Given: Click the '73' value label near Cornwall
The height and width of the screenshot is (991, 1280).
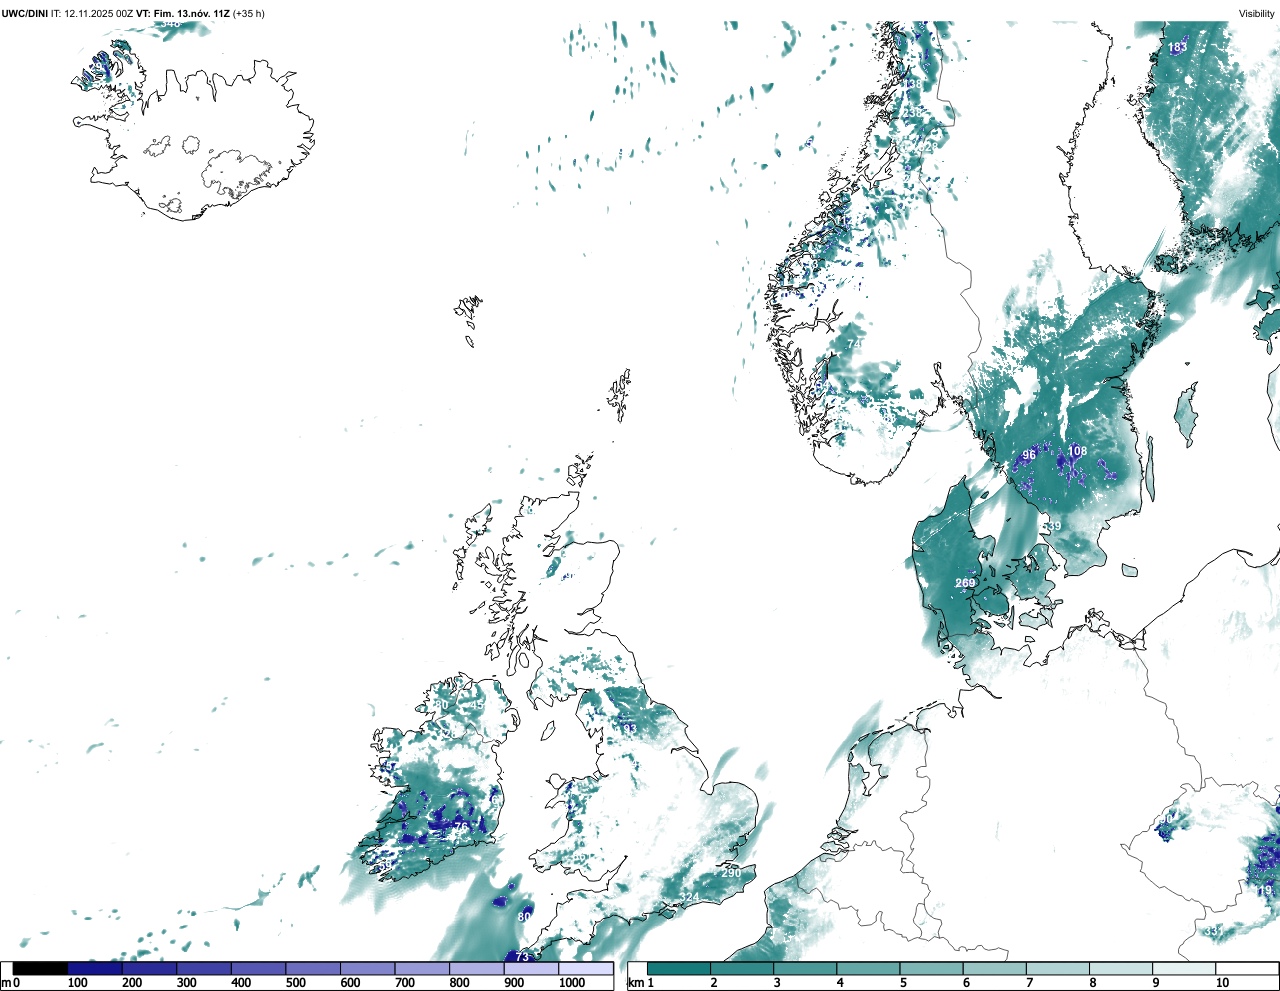Looking at the screenshot, I should [x=522, y=958].
